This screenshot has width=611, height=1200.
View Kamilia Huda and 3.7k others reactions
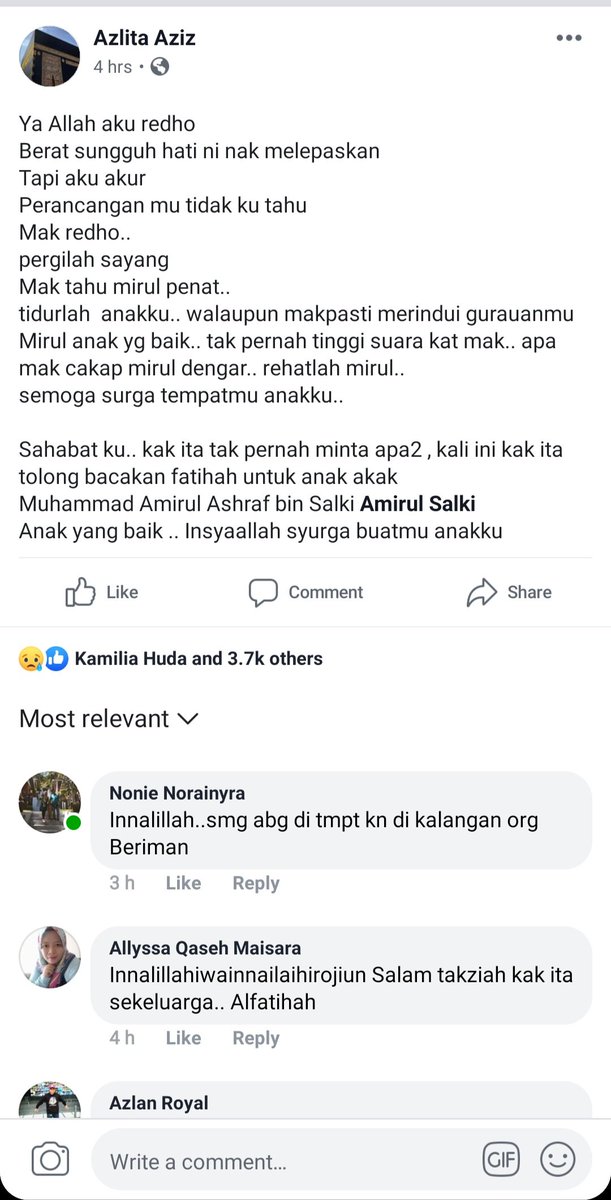click(198, 659)
